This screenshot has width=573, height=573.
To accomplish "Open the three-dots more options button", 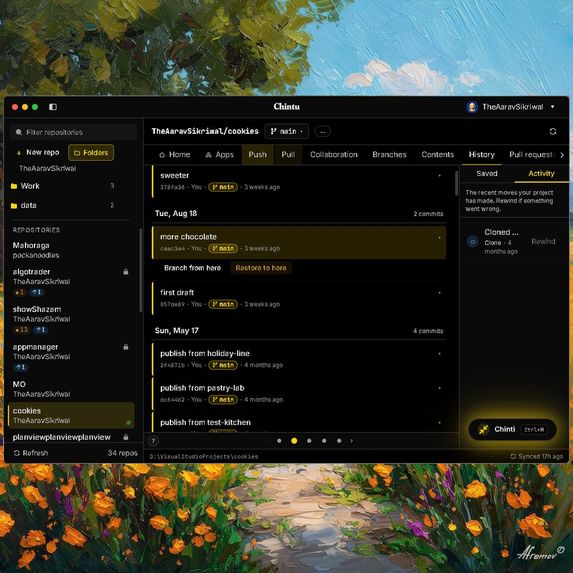I will [322, 132].
